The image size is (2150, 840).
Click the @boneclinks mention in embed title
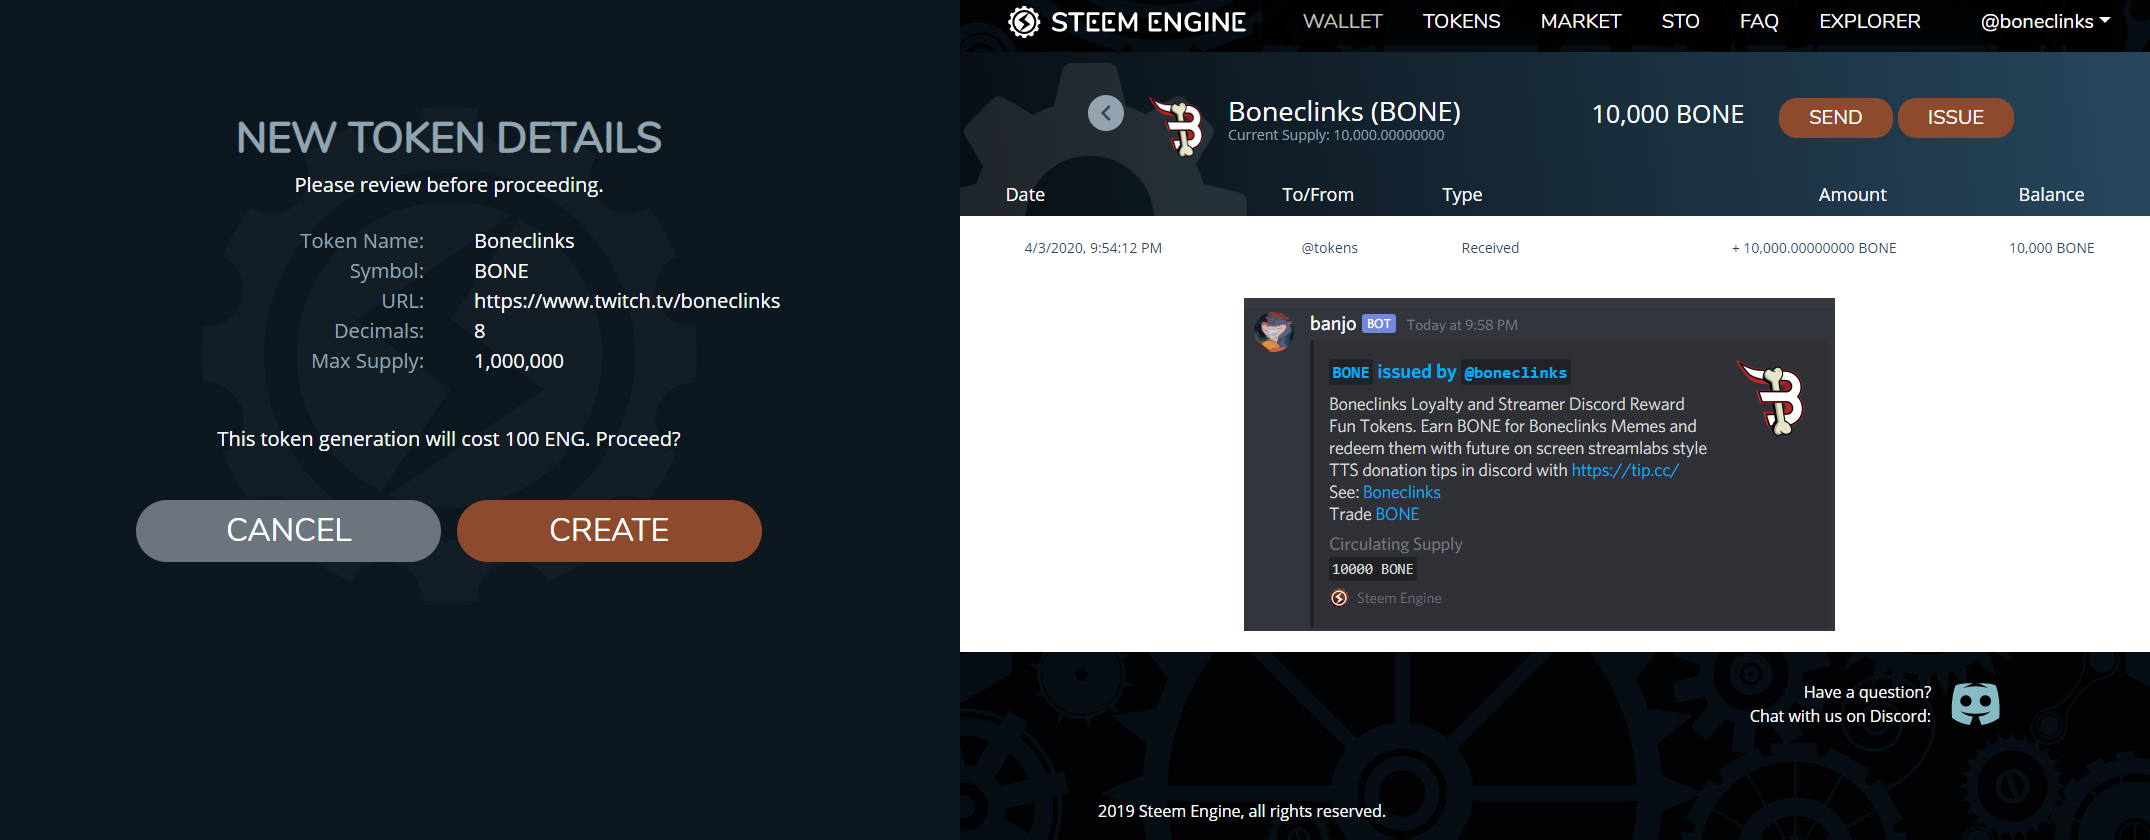[x=1515, y=373]
